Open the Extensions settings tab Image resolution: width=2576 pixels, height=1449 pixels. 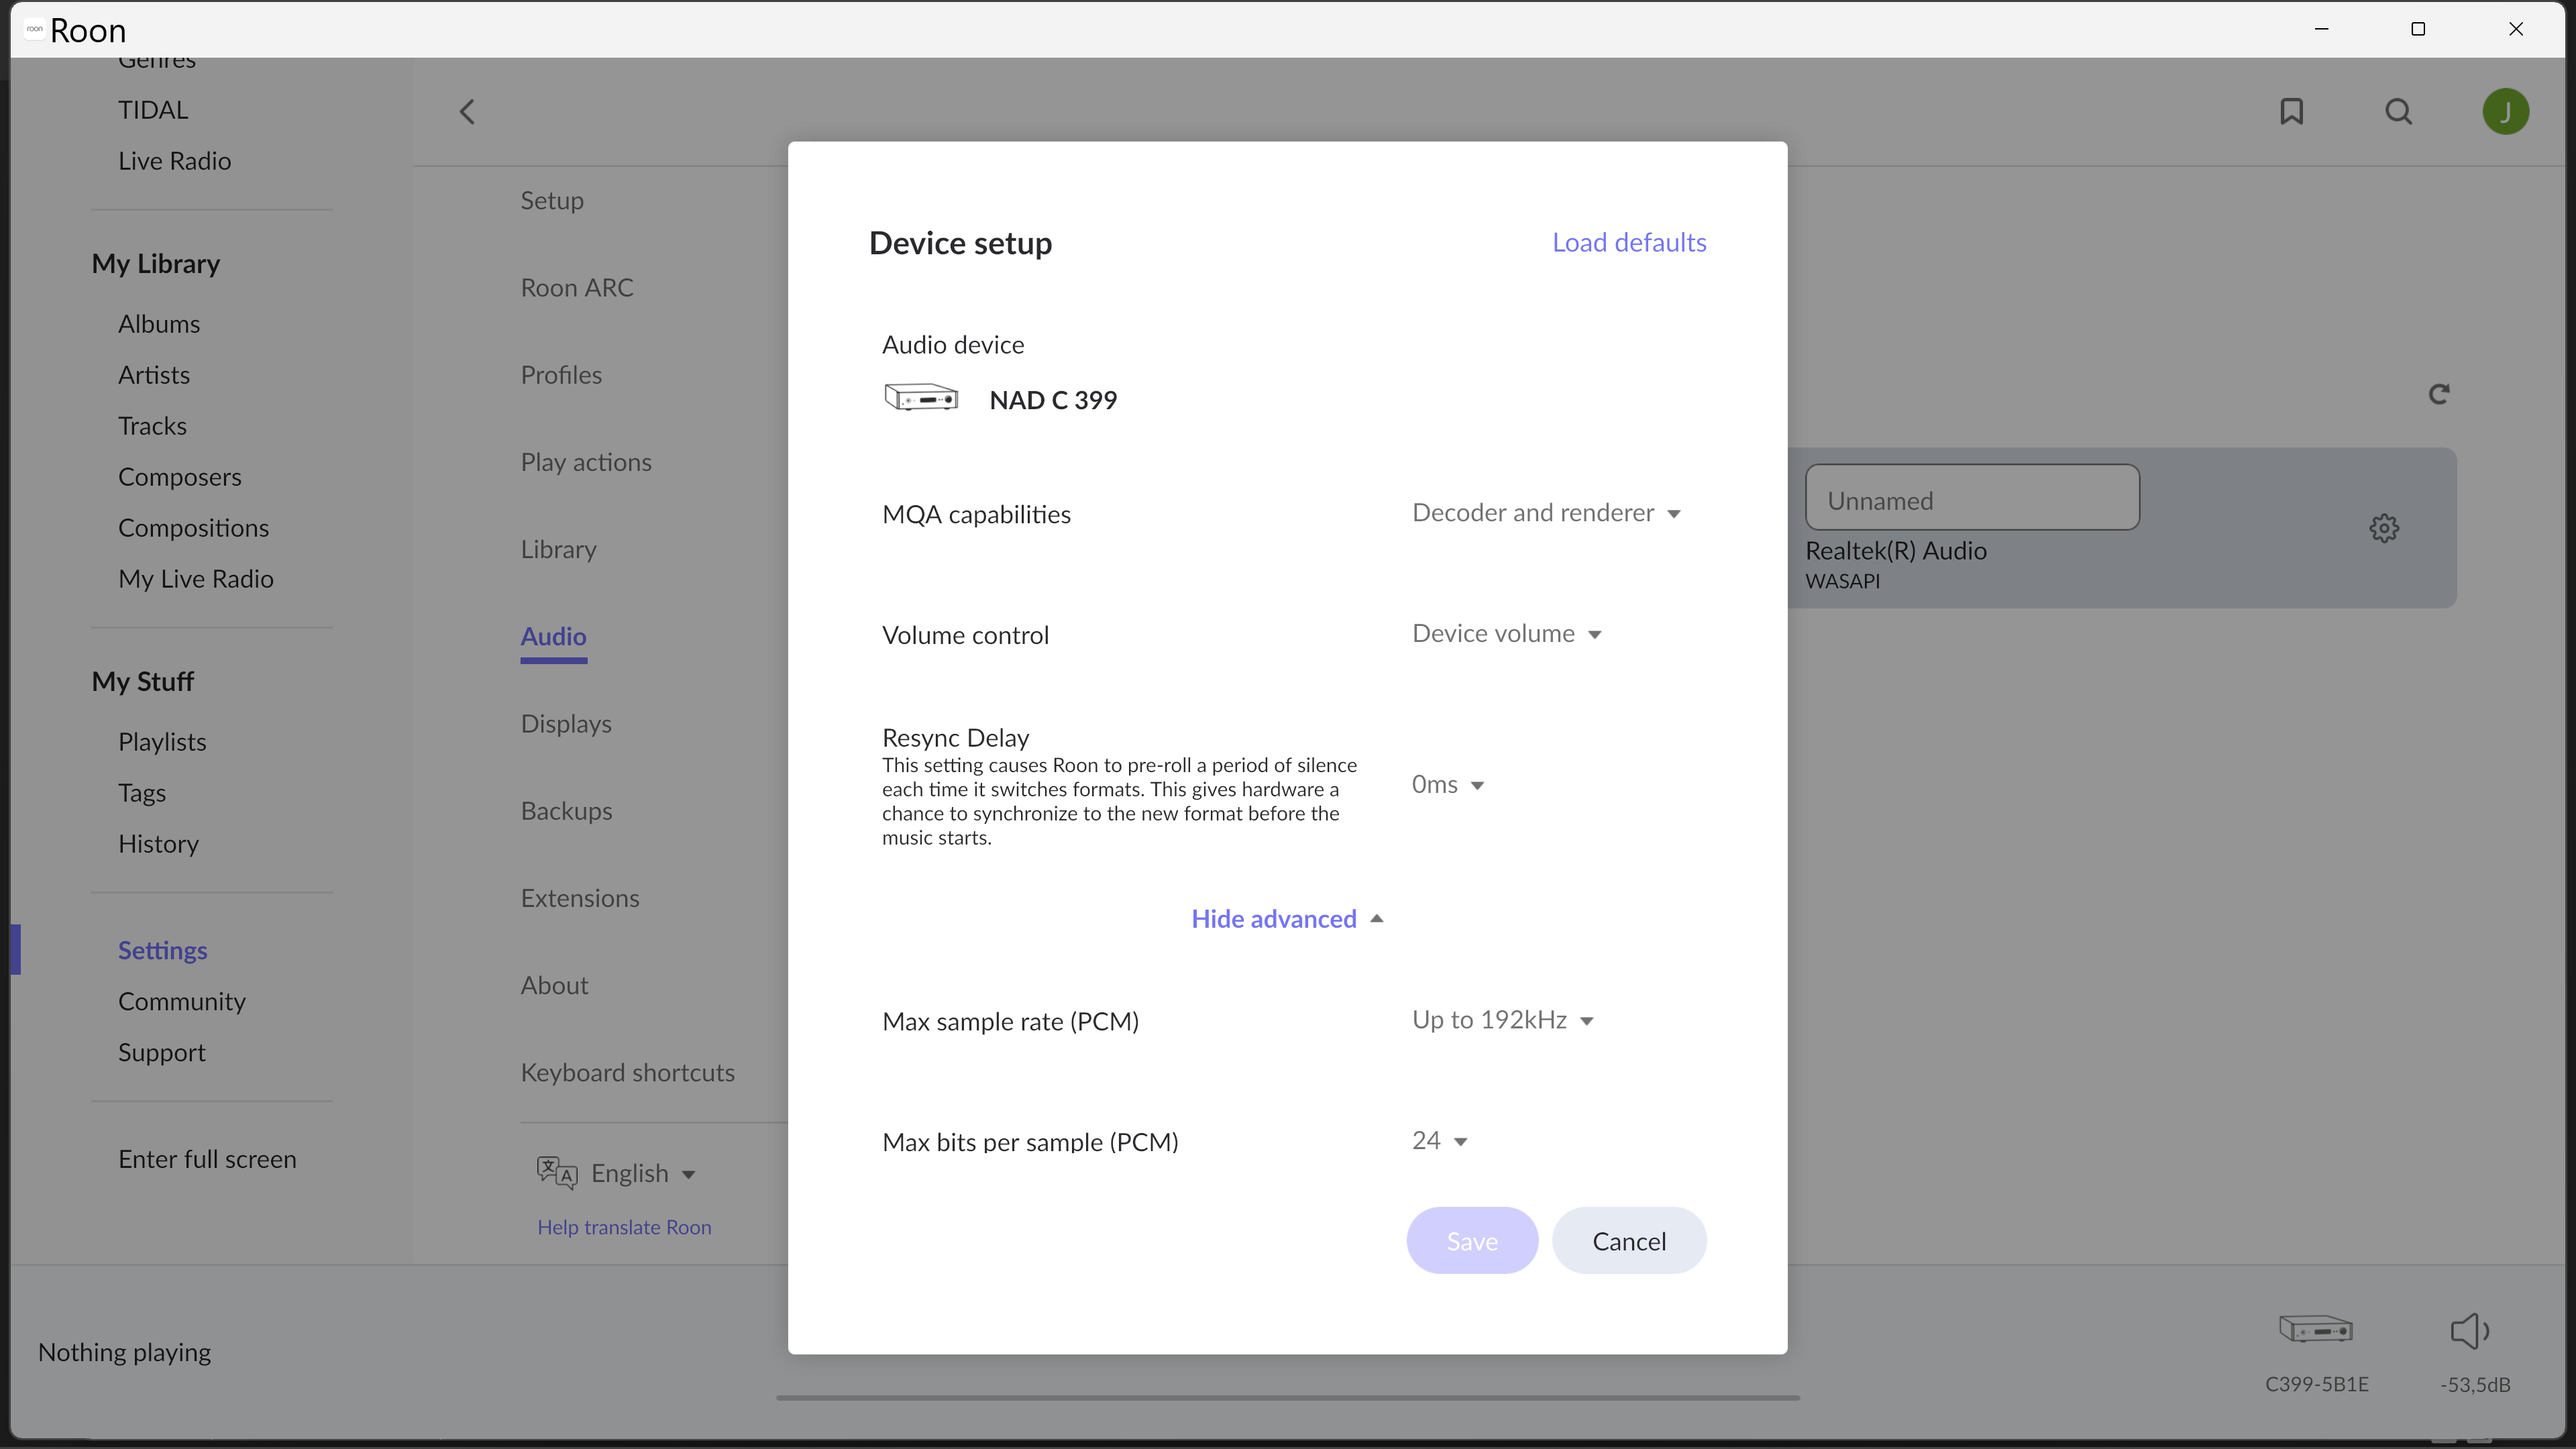[580, 897]
